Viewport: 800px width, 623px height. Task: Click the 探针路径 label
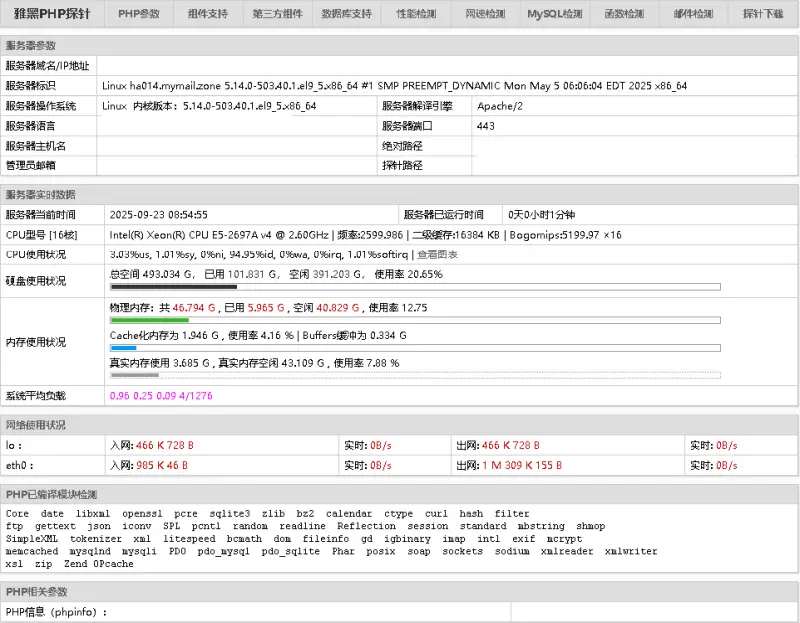[x=402, y=166]
